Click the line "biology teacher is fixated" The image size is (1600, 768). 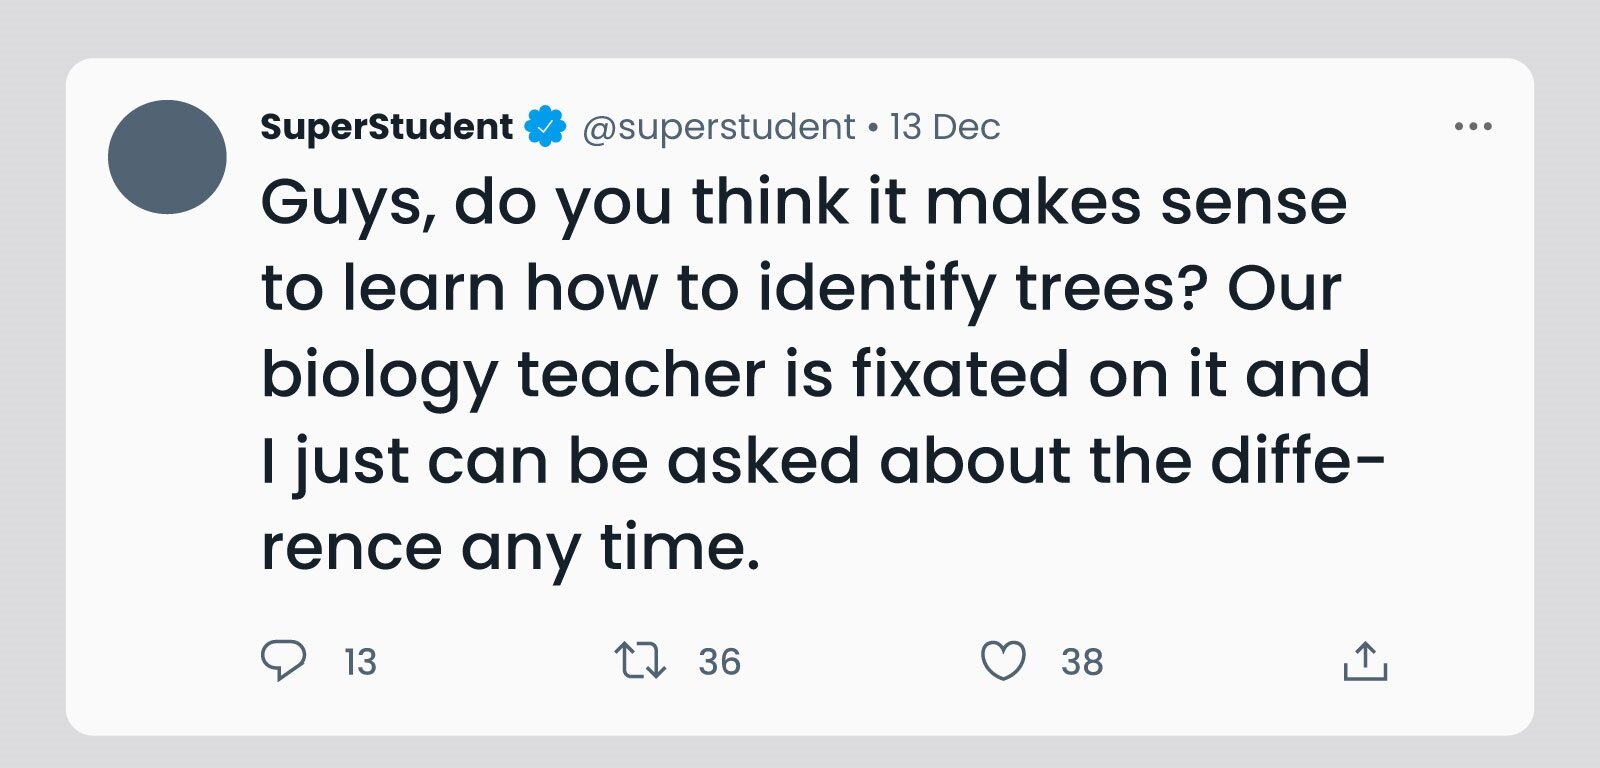click(x=815, y=375)
